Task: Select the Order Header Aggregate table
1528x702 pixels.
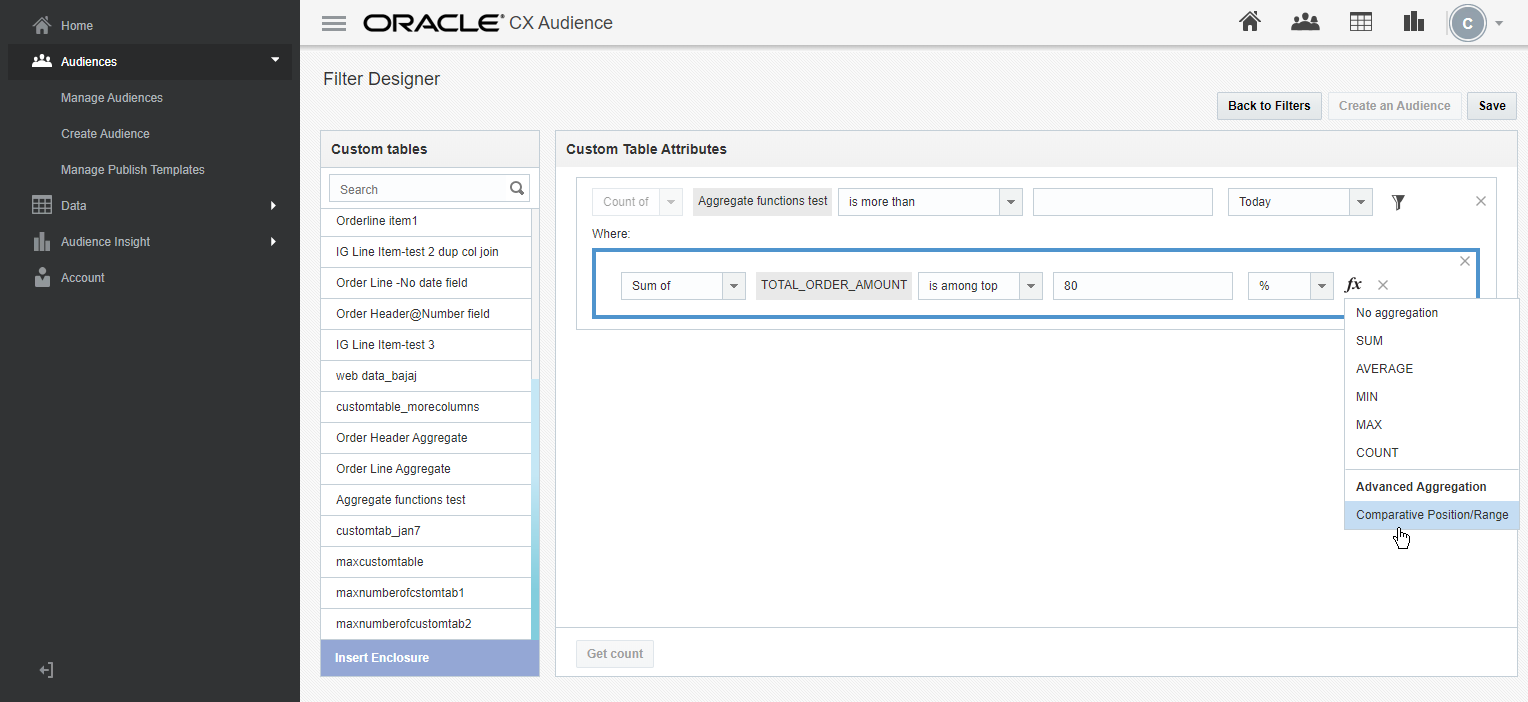Action: 401,437
